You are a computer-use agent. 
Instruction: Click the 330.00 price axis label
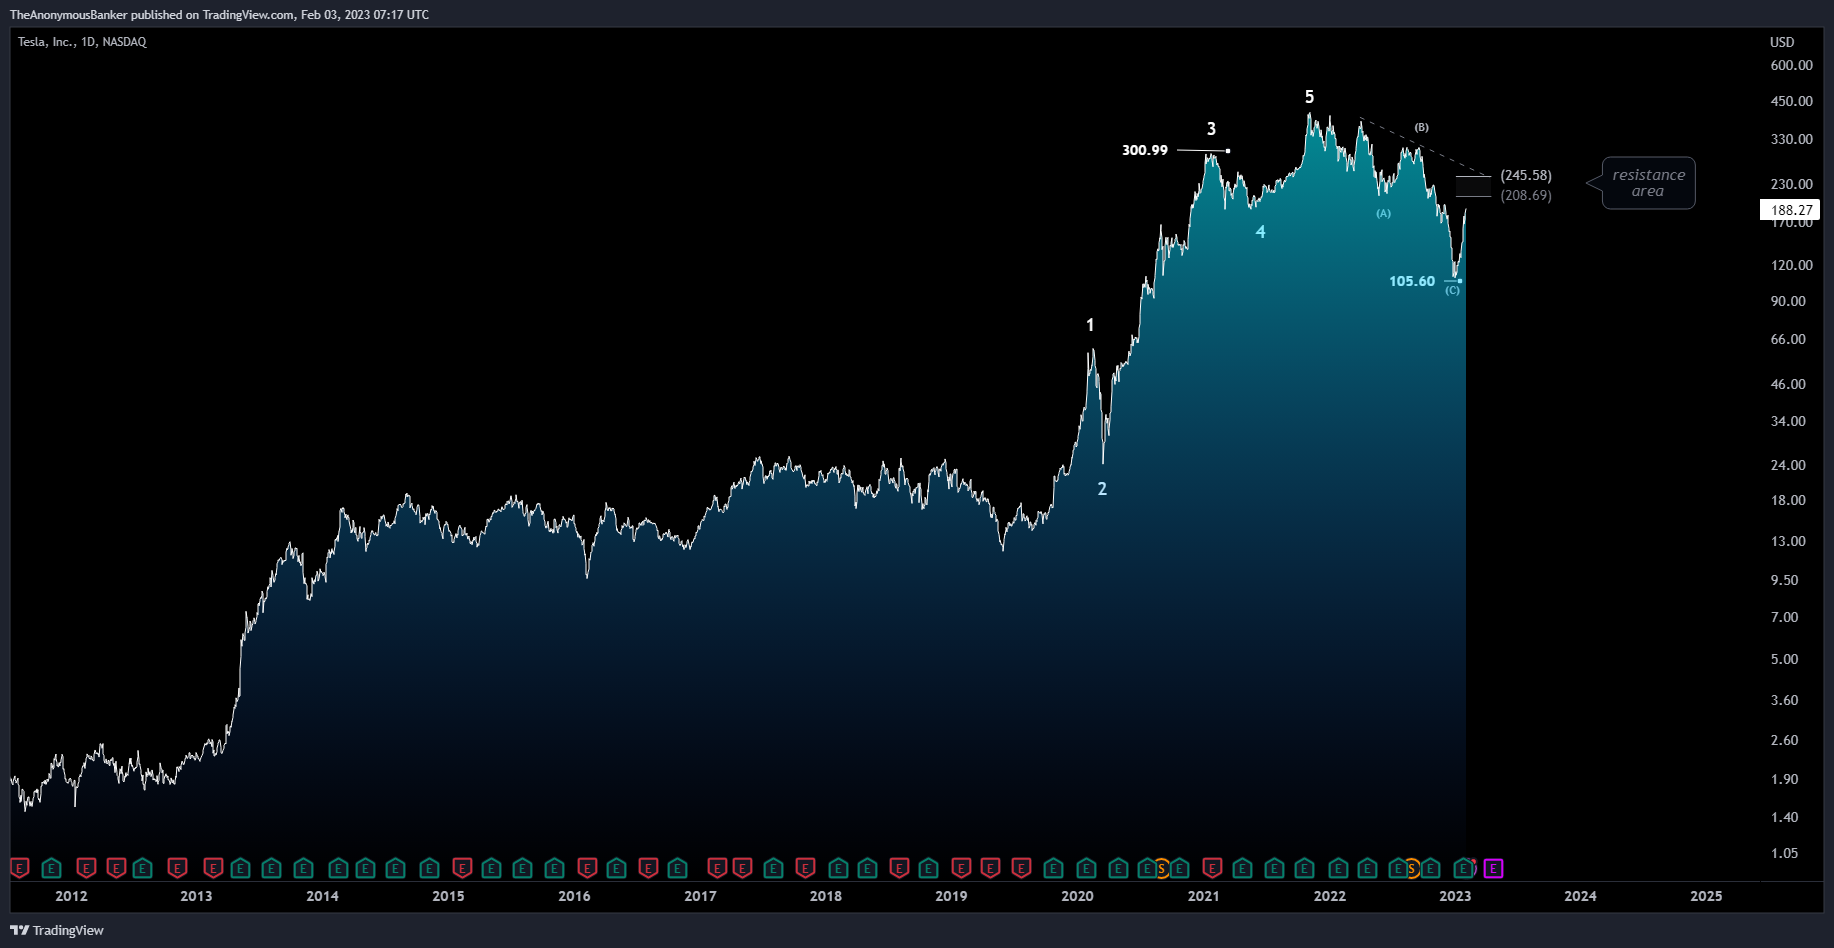1791,139
